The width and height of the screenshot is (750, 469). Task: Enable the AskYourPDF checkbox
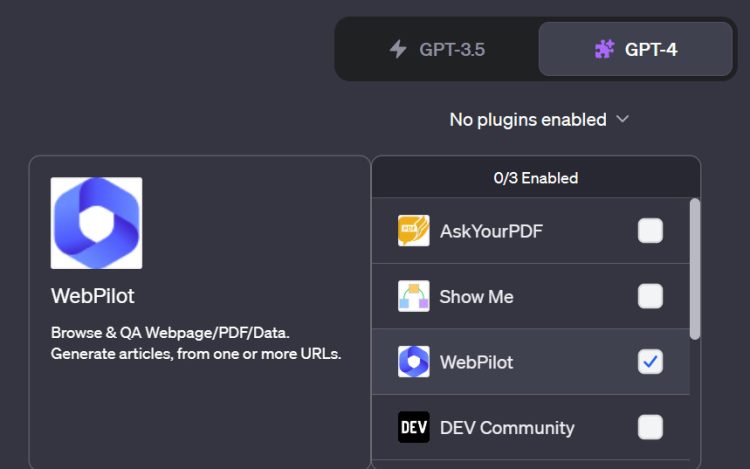click(650, 231)
